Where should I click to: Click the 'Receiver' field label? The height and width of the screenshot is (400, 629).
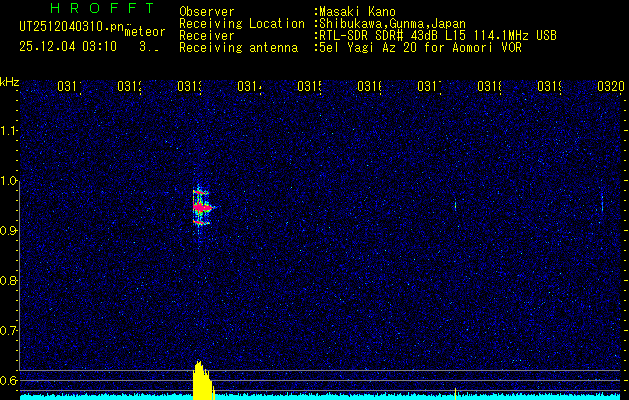[x=207, y=36]
